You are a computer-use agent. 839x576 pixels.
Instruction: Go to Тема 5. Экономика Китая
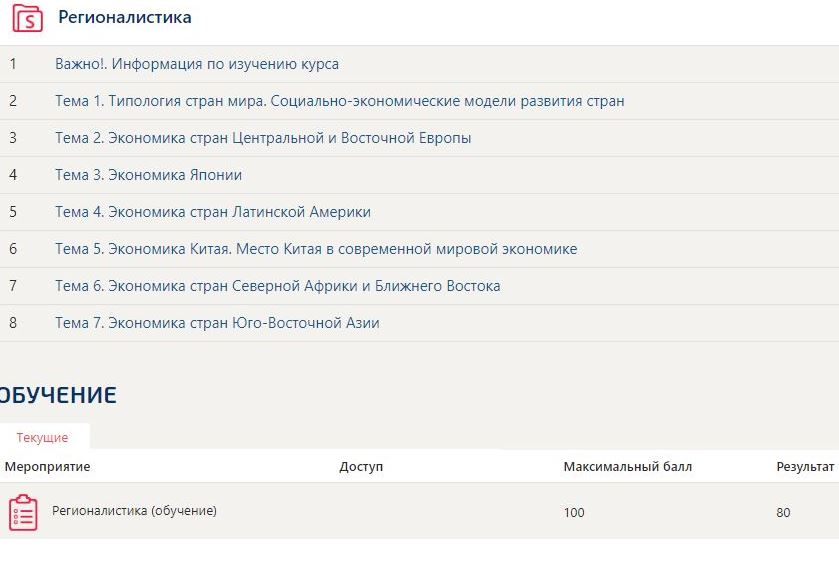[316, 249]
